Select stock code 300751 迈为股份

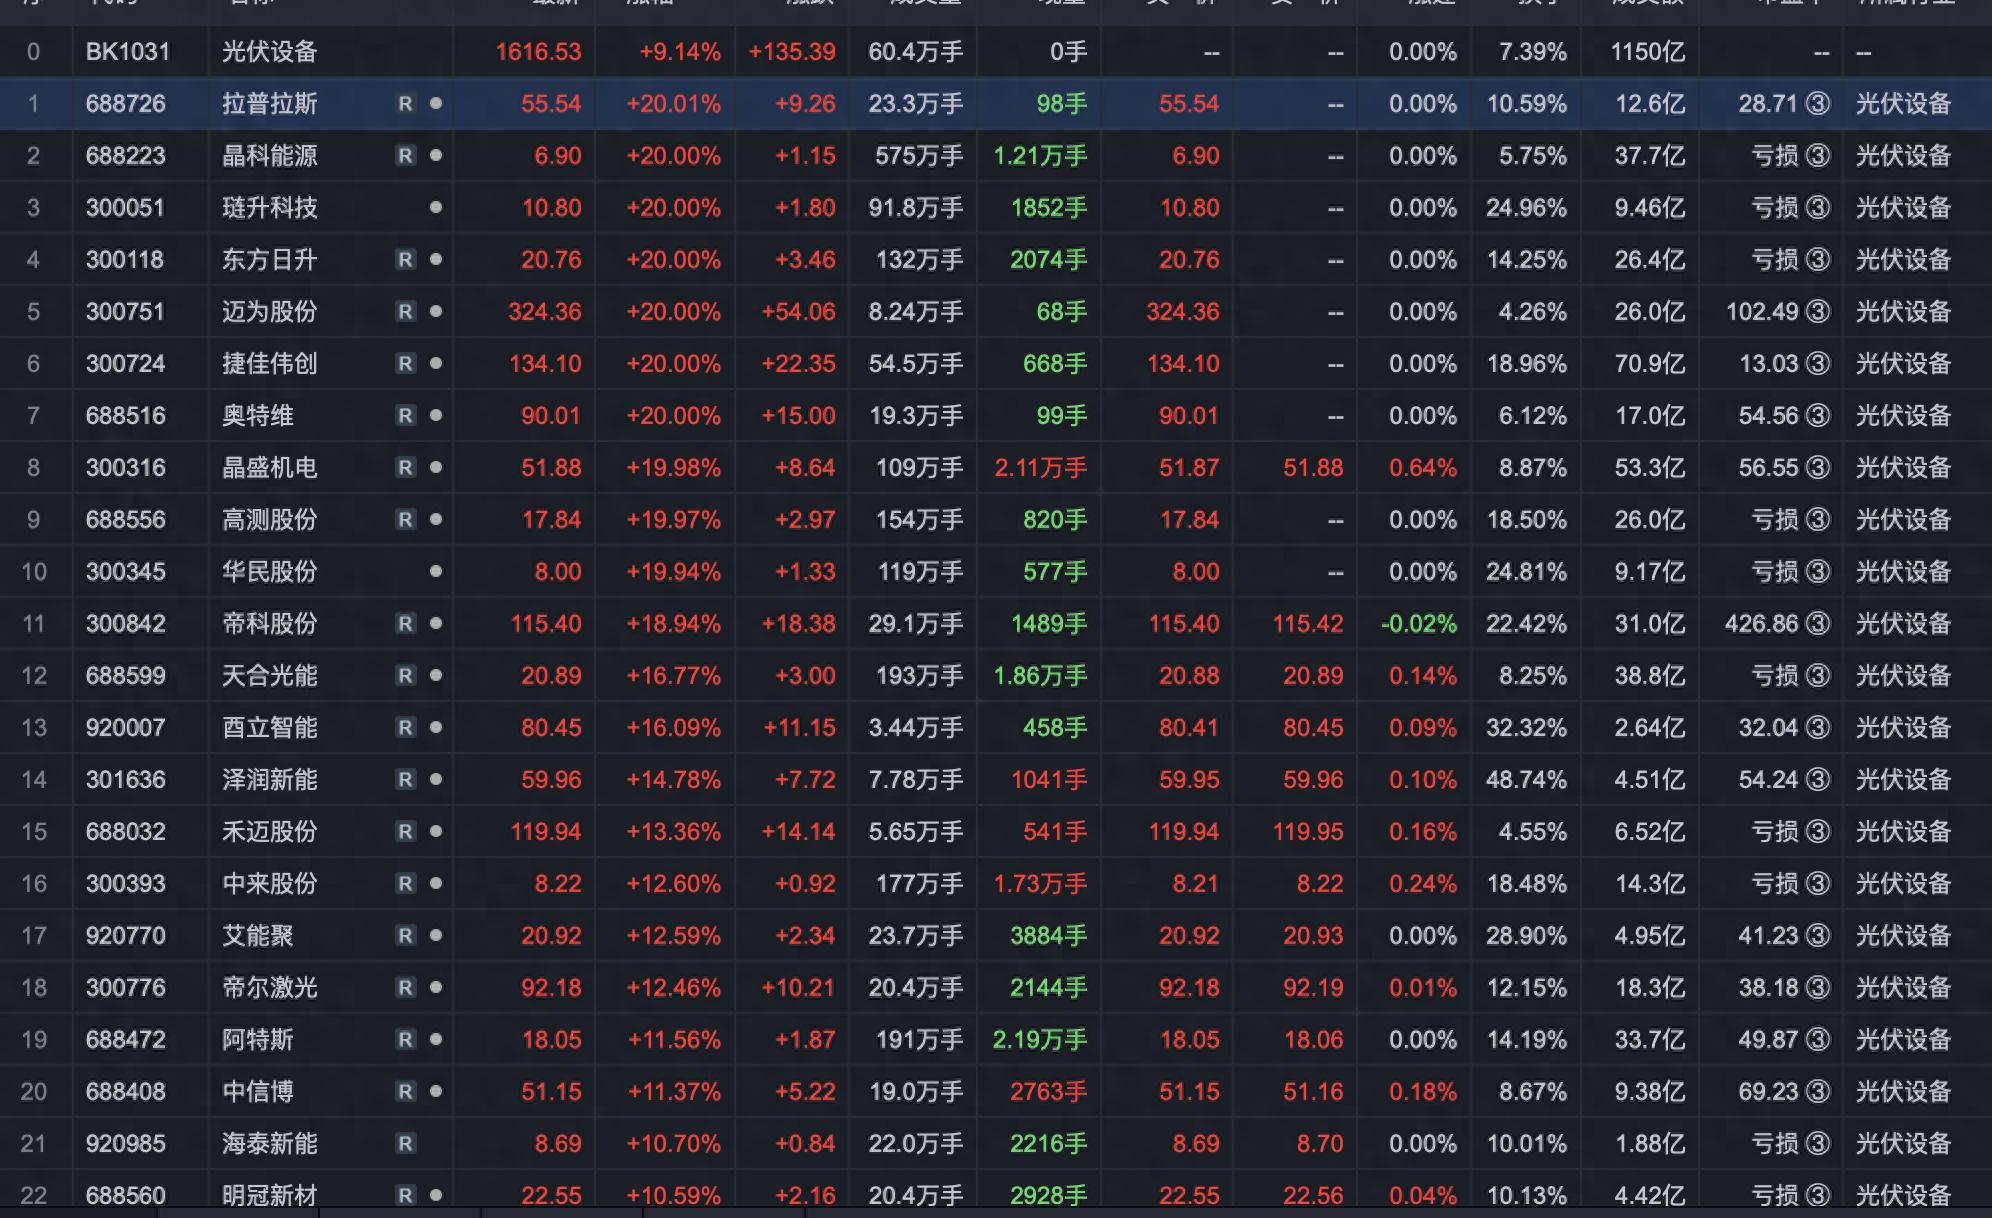(x=125, y=312)
